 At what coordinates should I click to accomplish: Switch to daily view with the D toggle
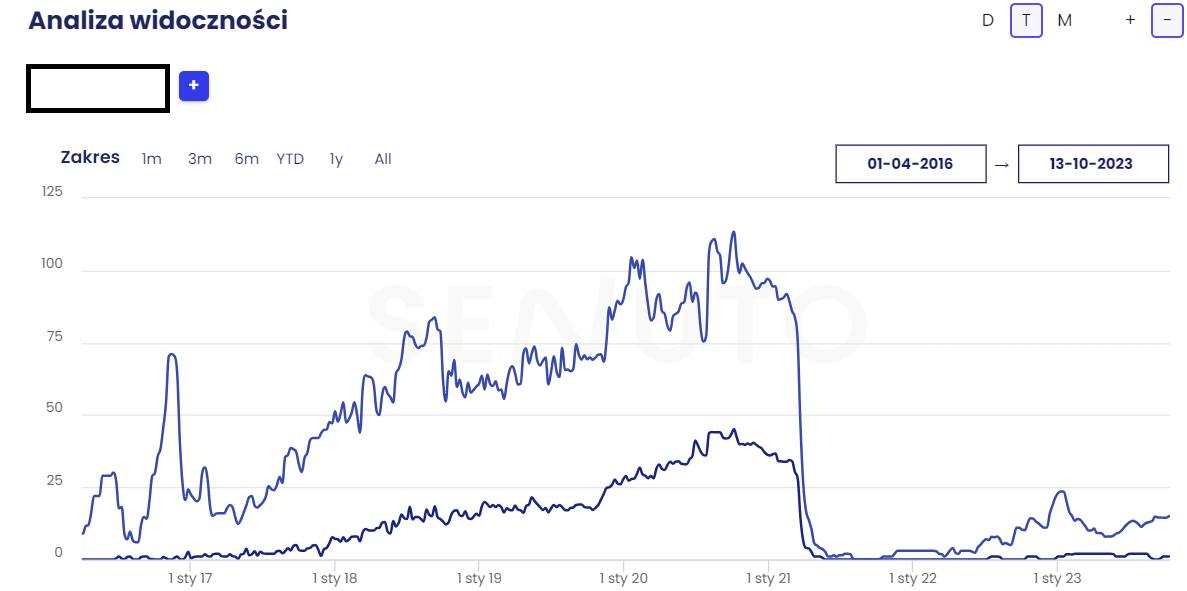point(988,20)
